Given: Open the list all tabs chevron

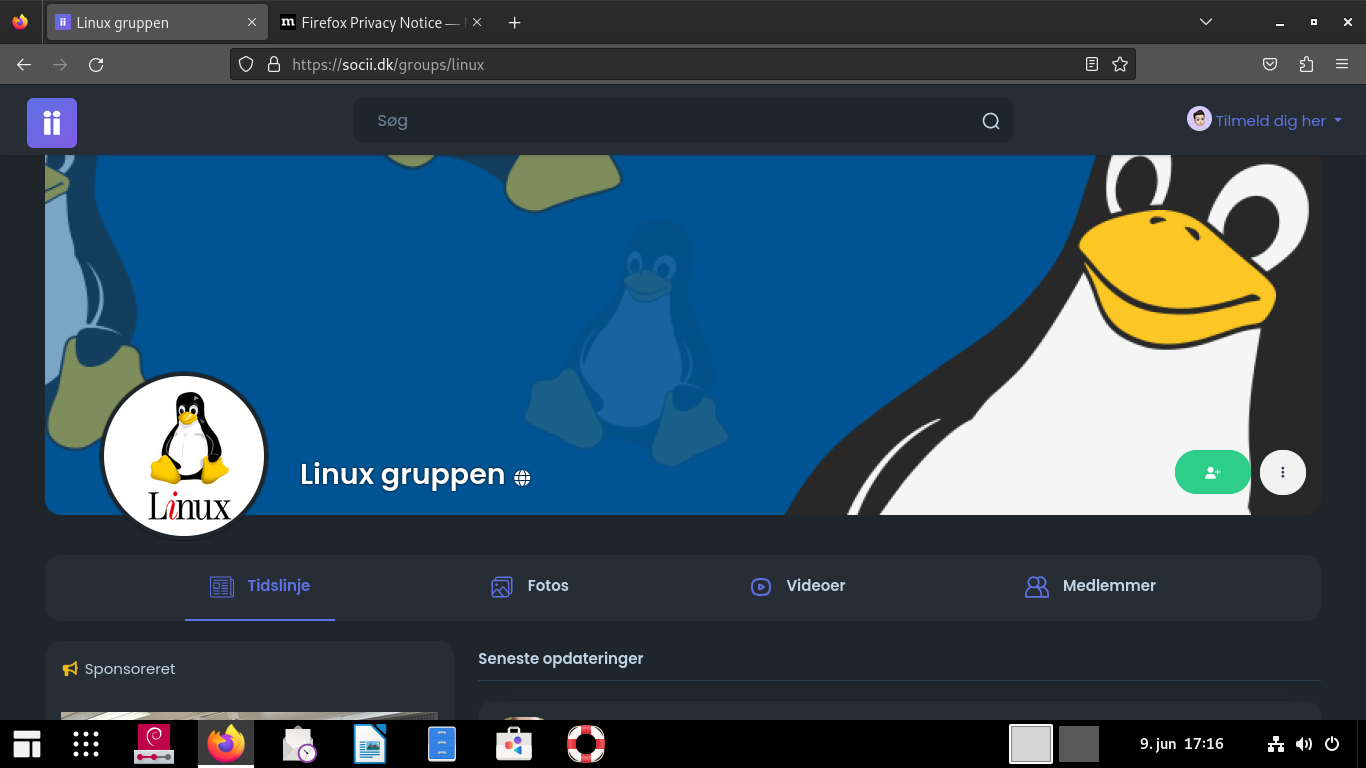Looking at the screenshot, I should click(x=1206, y=22).
